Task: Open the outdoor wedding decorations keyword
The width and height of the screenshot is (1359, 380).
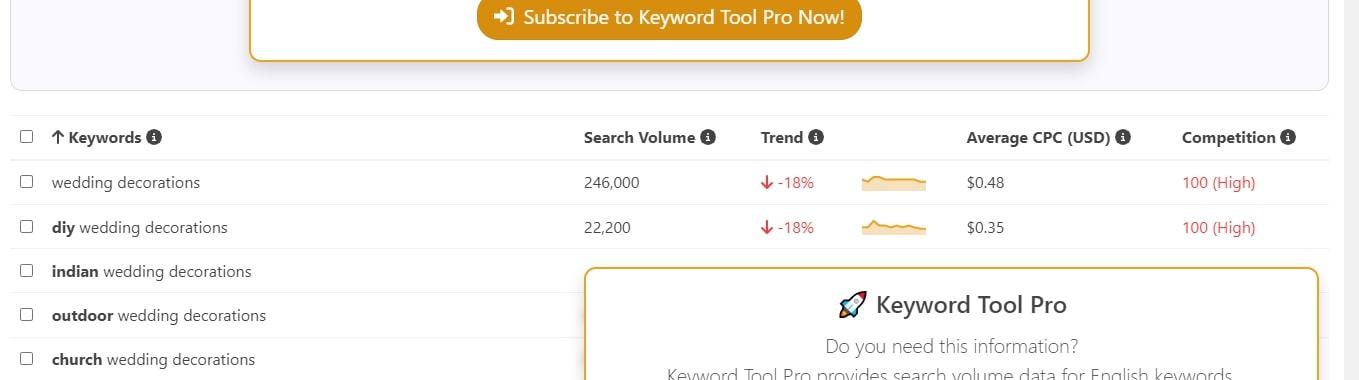Action: point(159,316)
